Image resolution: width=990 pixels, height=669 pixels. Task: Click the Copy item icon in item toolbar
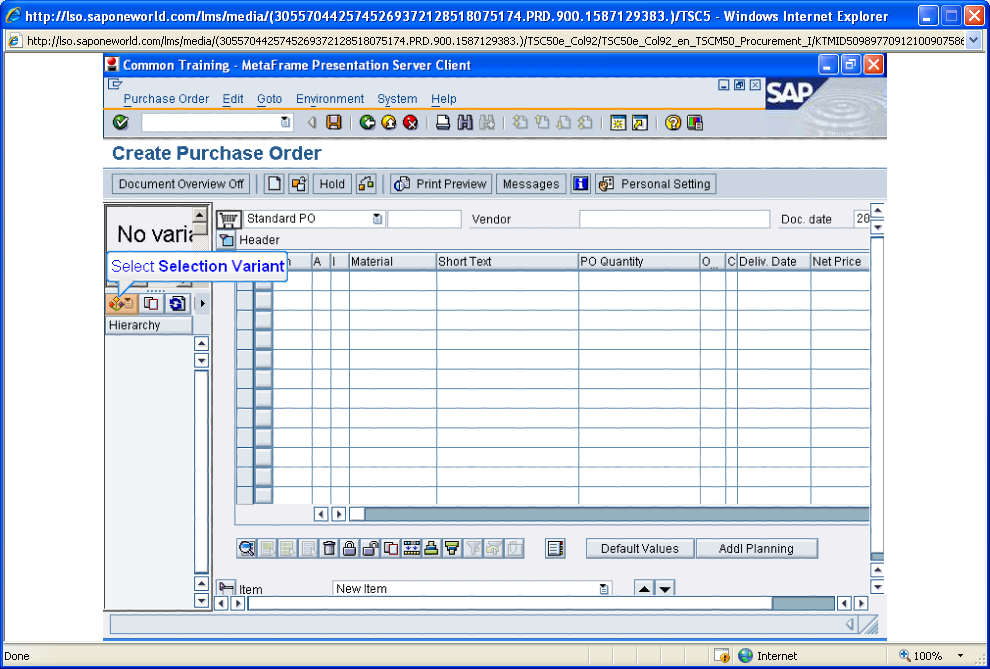[391, 548]
